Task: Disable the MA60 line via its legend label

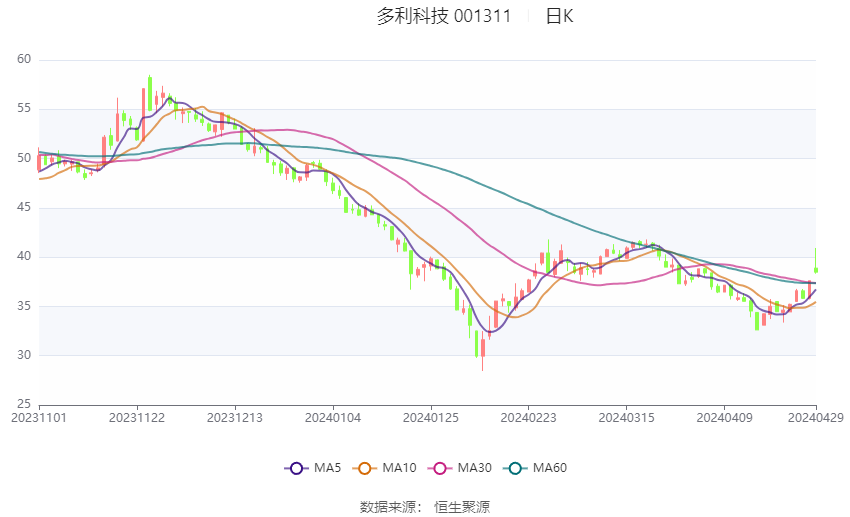Action: [551, 468]
